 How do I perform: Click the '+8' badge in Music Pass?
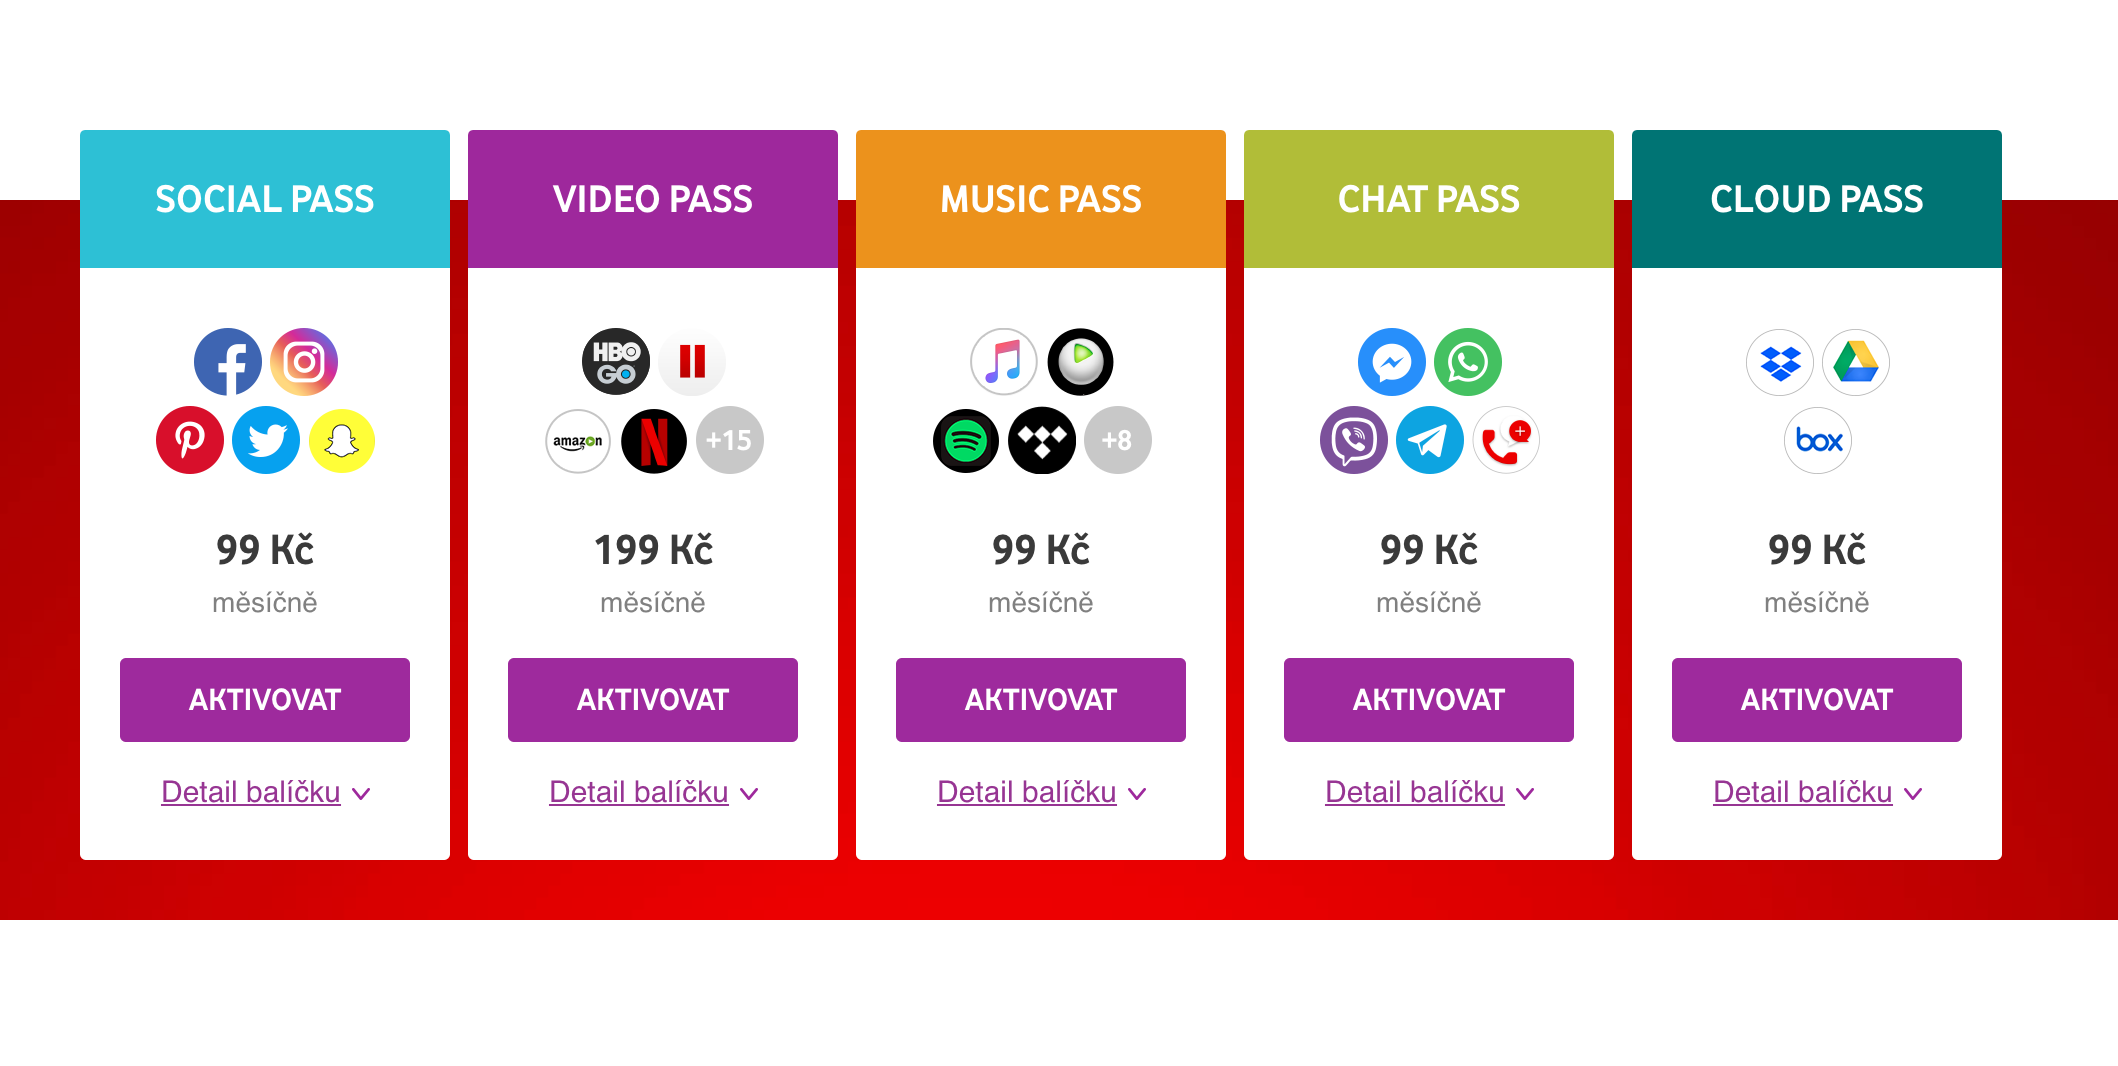(x=1117, y=440)
